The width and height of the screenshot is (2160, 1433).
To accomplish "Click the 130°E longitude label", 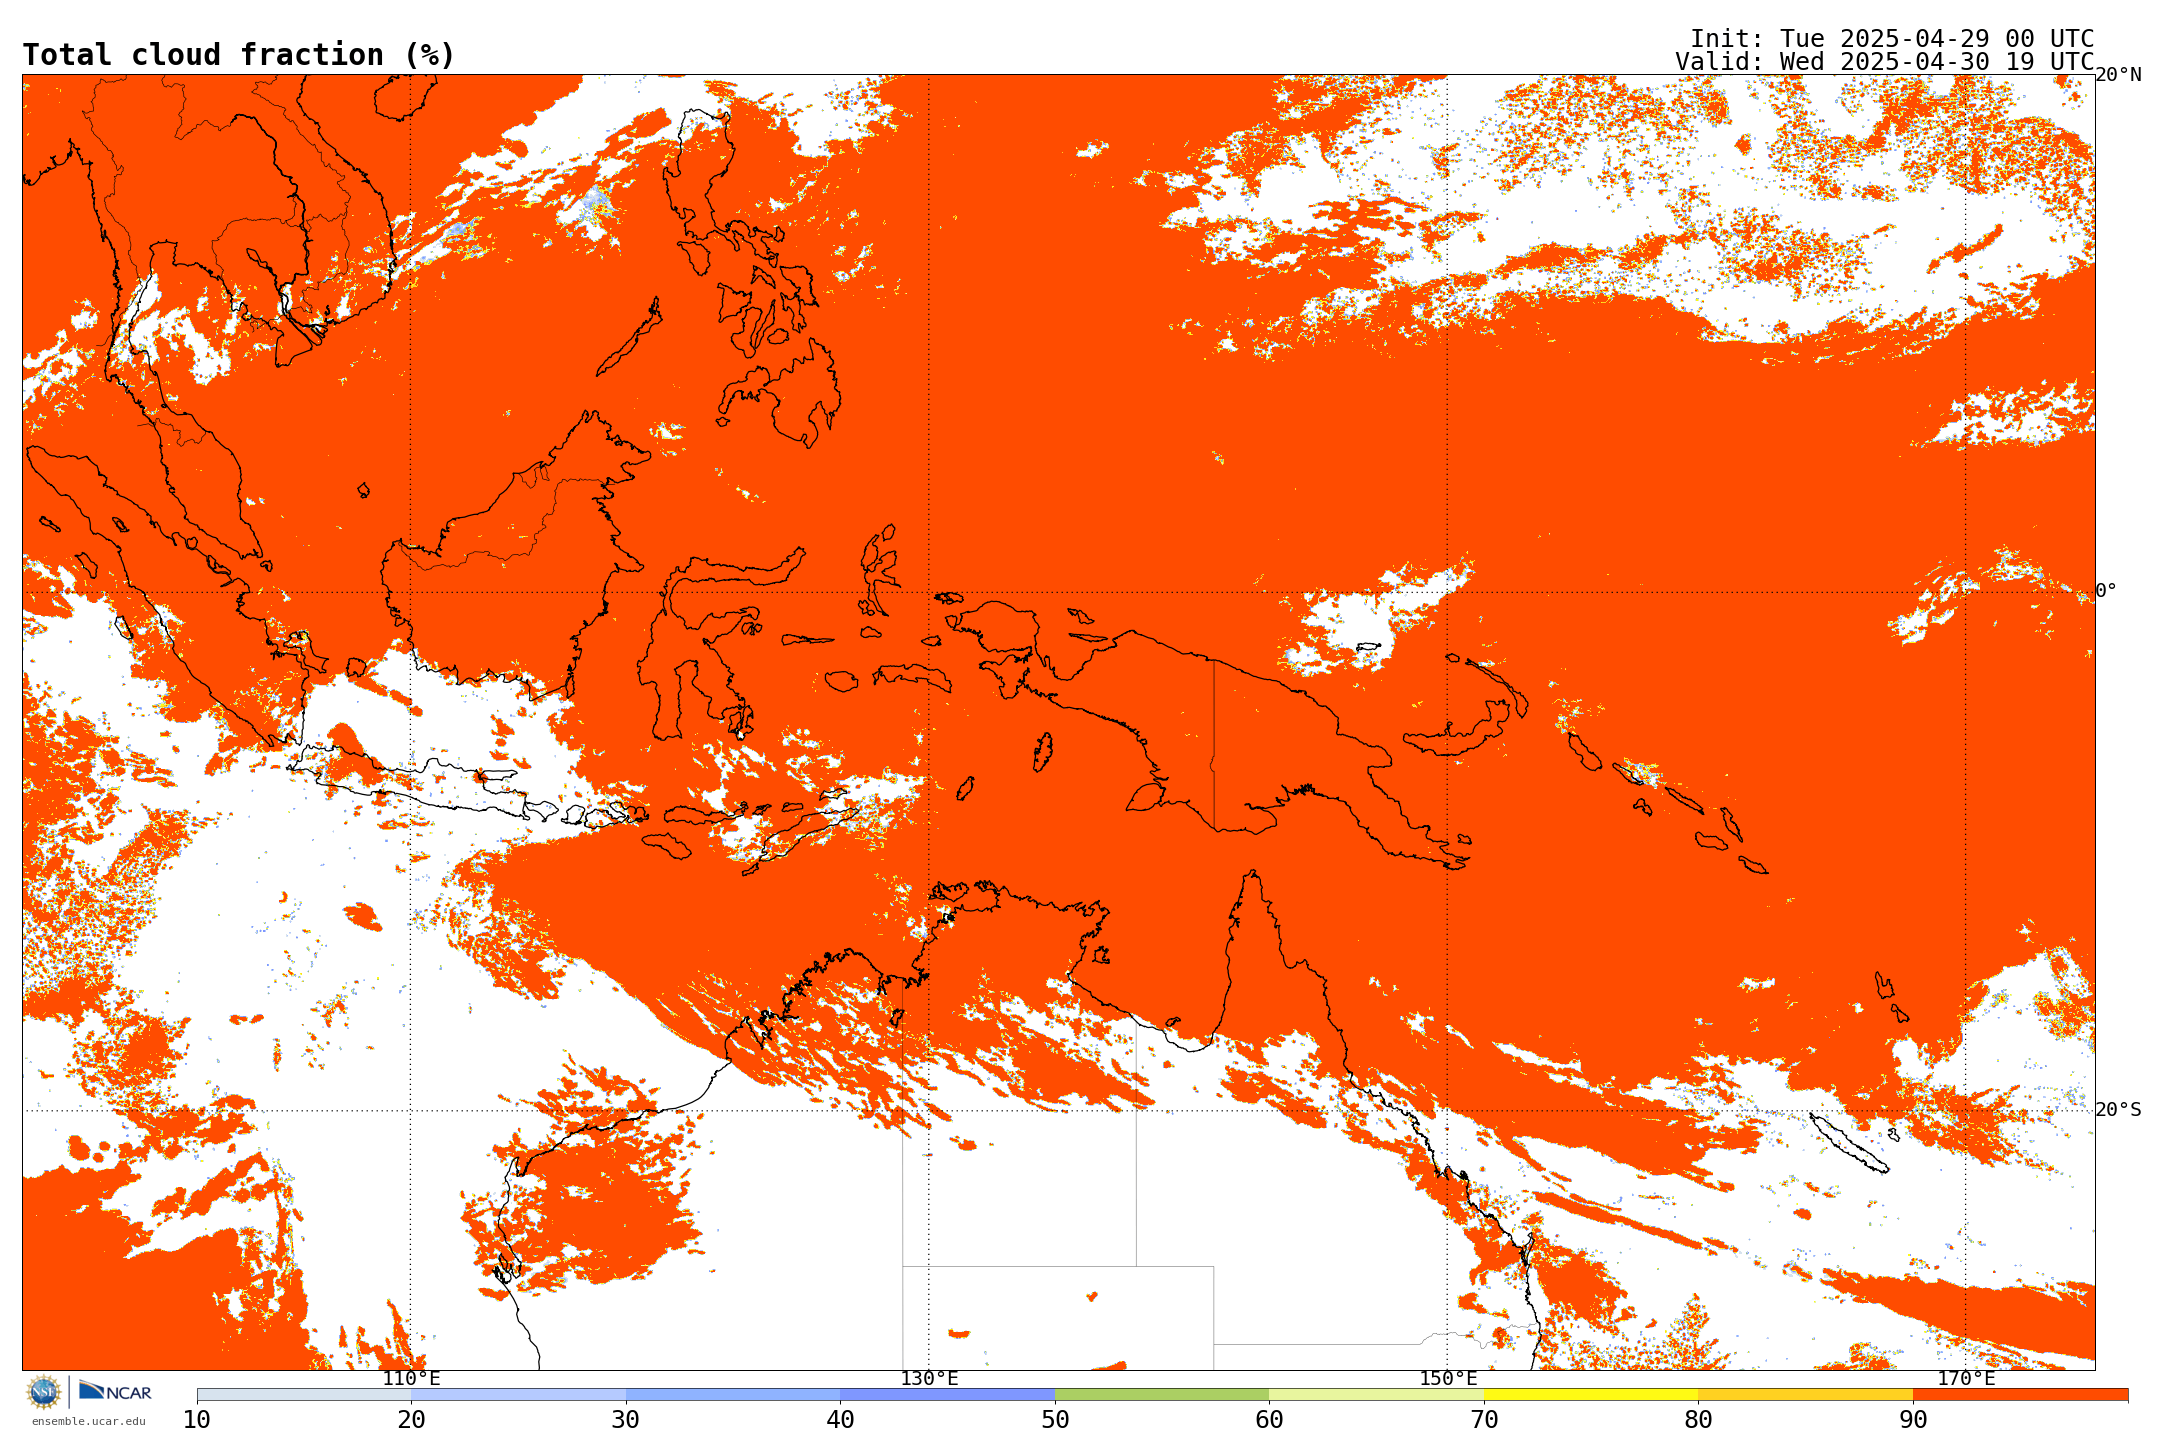I will [x=929, y=1379].
